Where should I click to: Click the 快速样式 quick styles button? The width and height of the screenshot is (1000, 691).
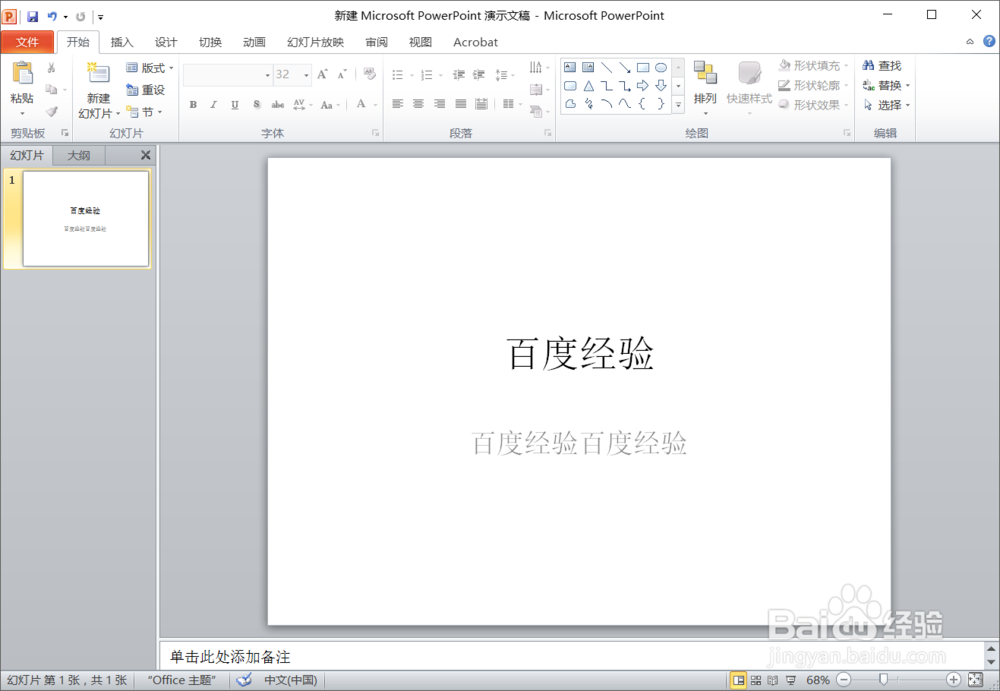point(749,88)
